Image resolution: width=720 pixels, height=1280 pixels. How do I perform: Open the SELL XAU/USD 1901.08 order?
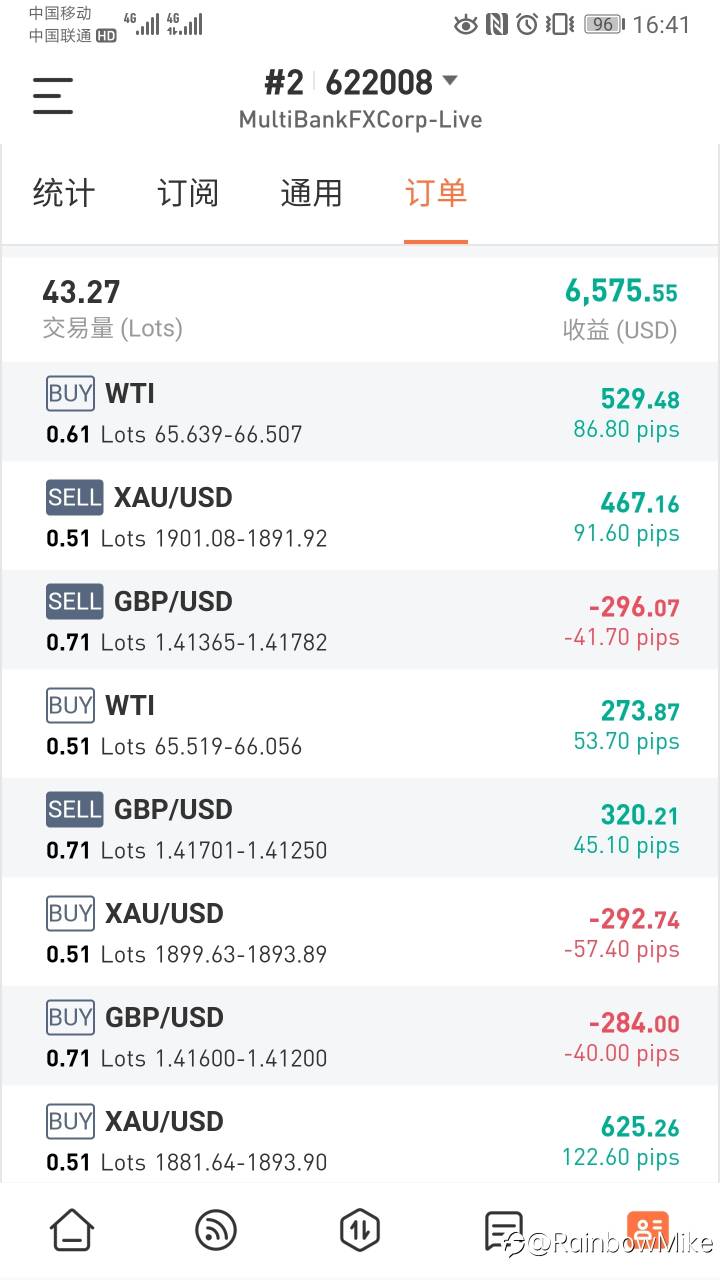[x=360, y=517]
